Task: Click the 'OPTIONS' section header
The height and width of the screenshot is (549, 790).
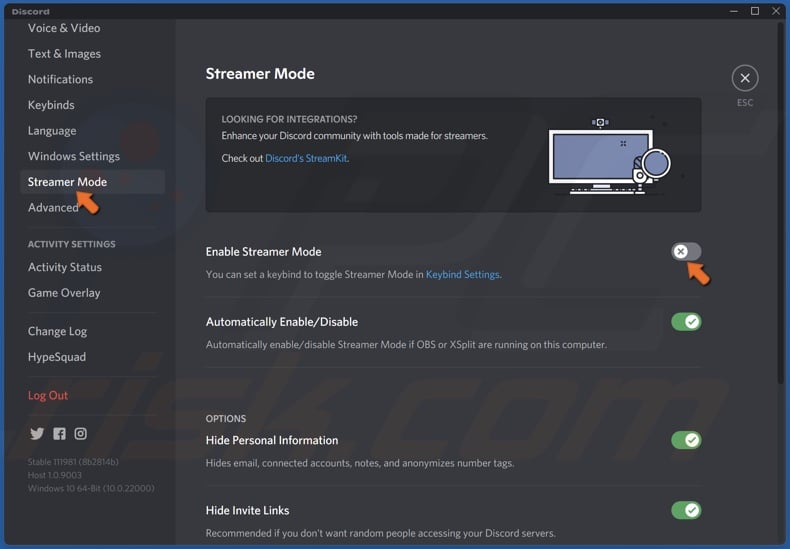Action: click(x=226, y=419)
